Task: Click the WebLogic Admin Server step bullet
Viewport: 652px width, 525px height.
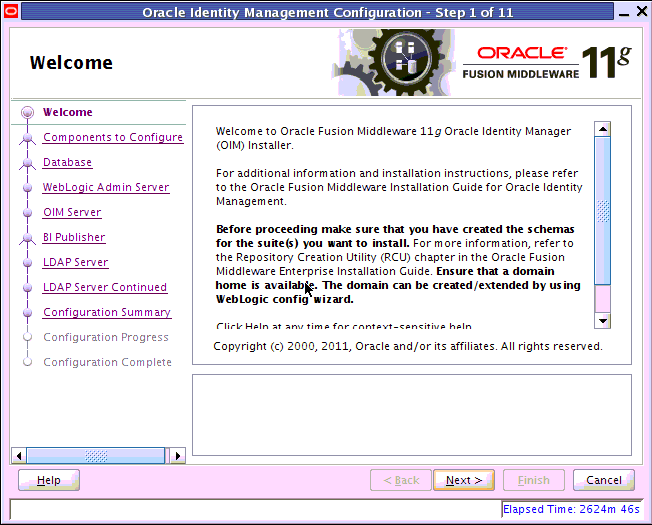Action: pos(27,187)
